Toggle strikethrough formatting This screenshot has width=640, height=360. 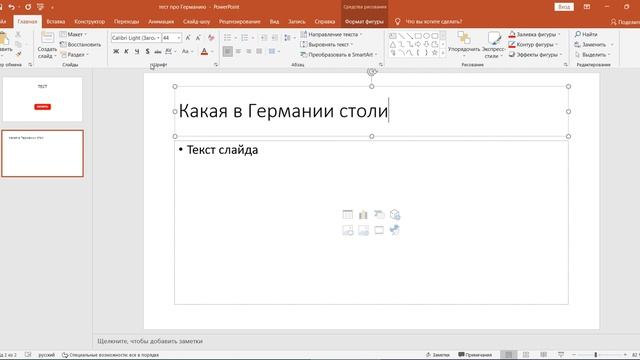158,51
